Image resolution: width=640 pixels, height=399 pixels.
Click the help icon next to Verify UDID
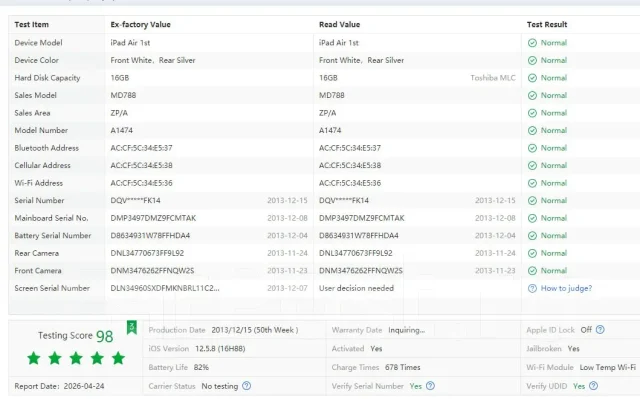coord(593,386)
